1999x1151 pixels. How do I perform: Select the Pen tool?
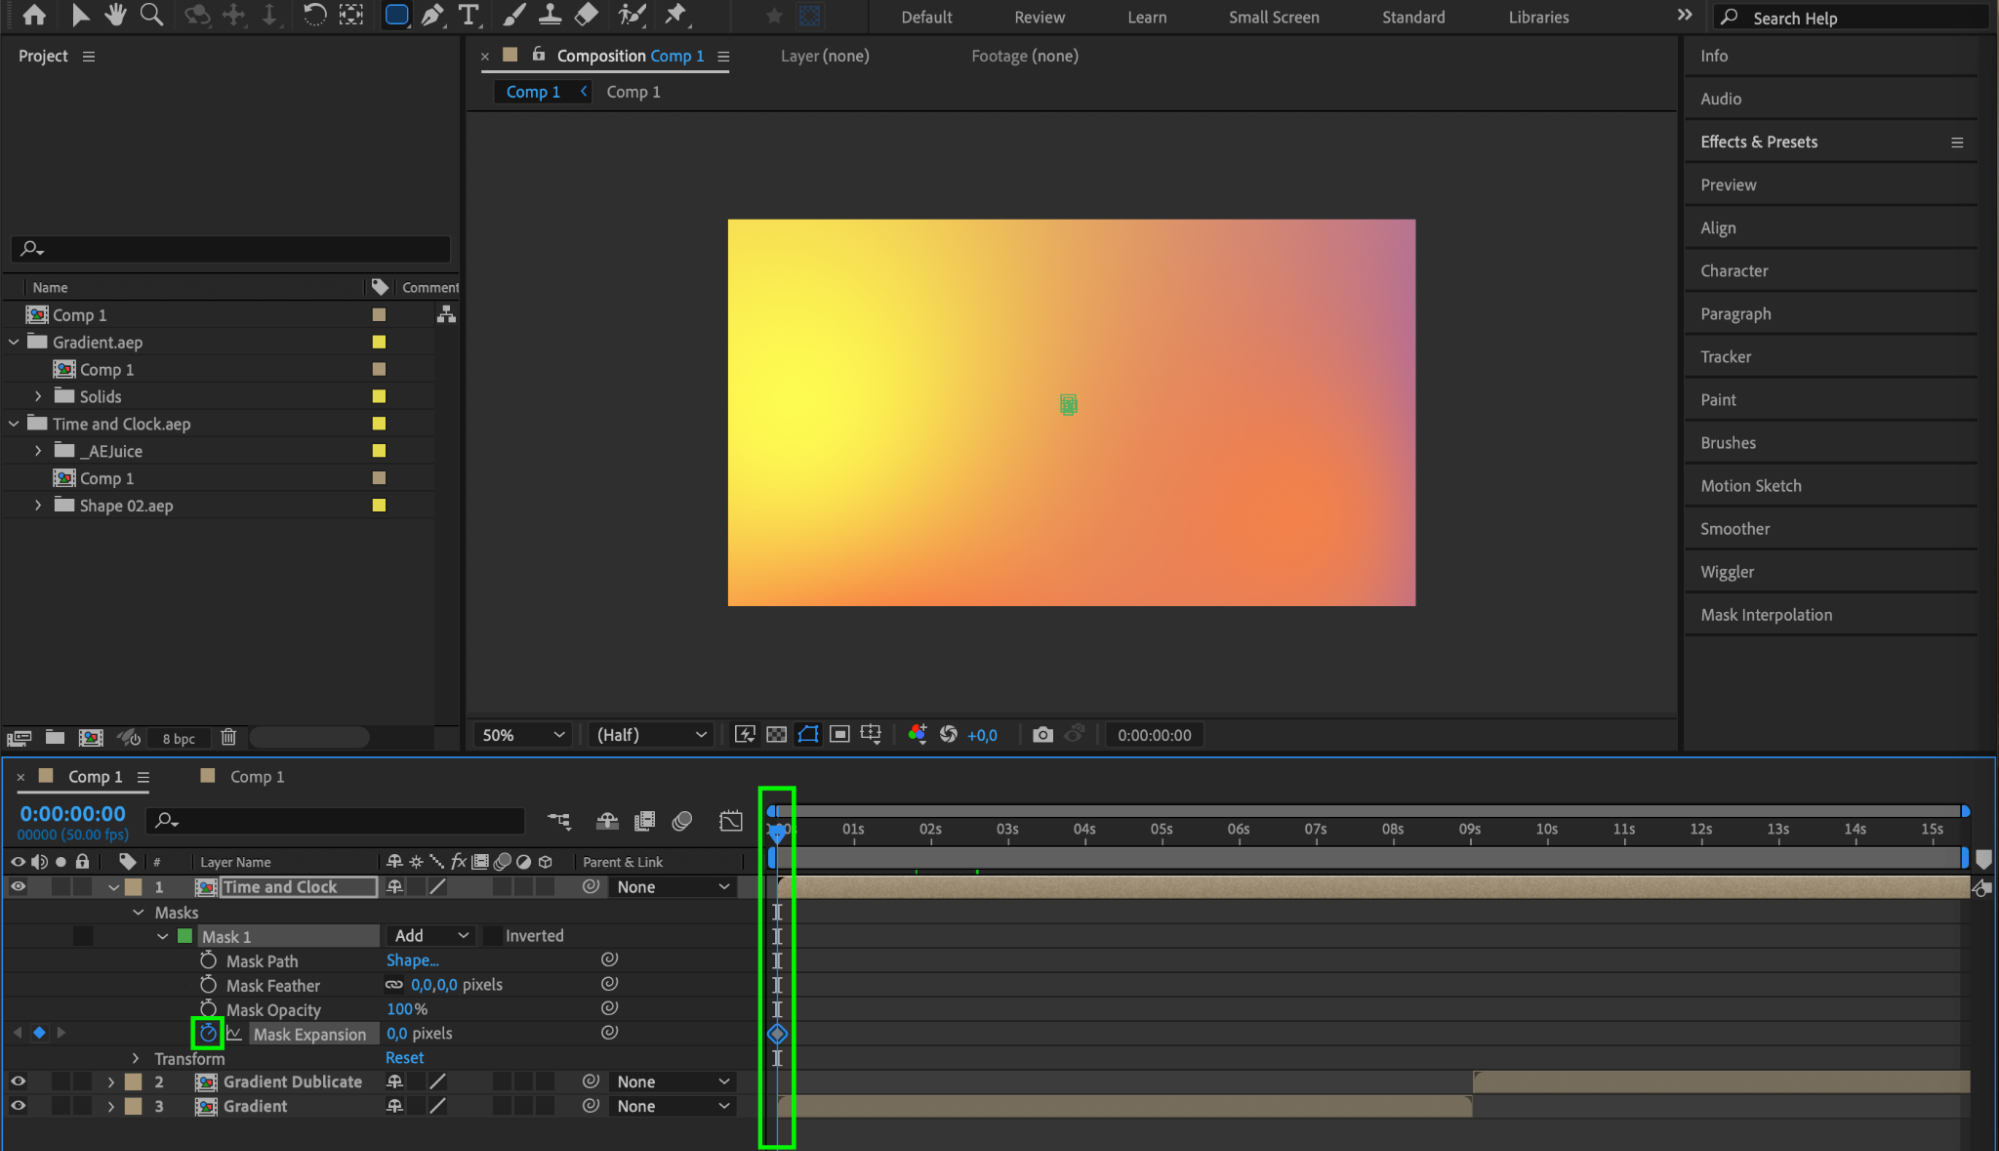click(x=432, y=15)
